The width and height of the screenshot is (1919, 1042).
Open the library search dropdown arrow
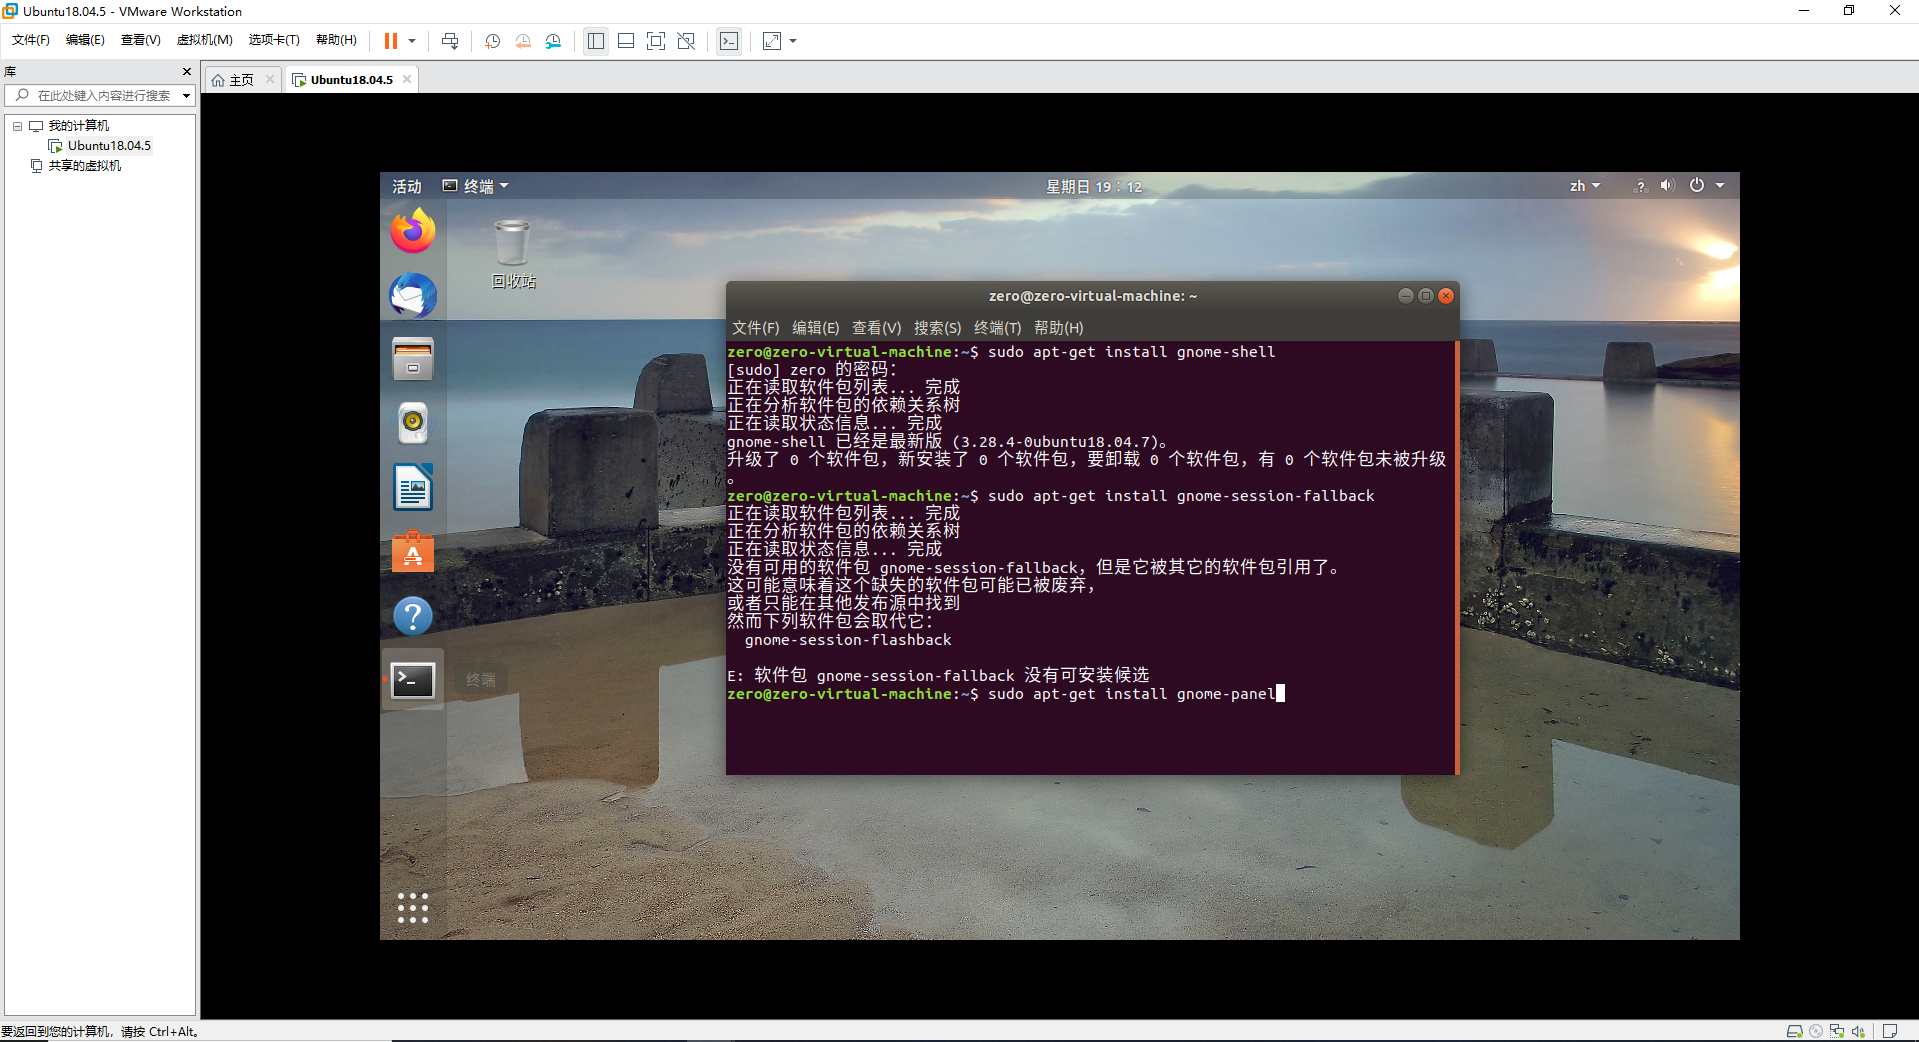(186, 96)
